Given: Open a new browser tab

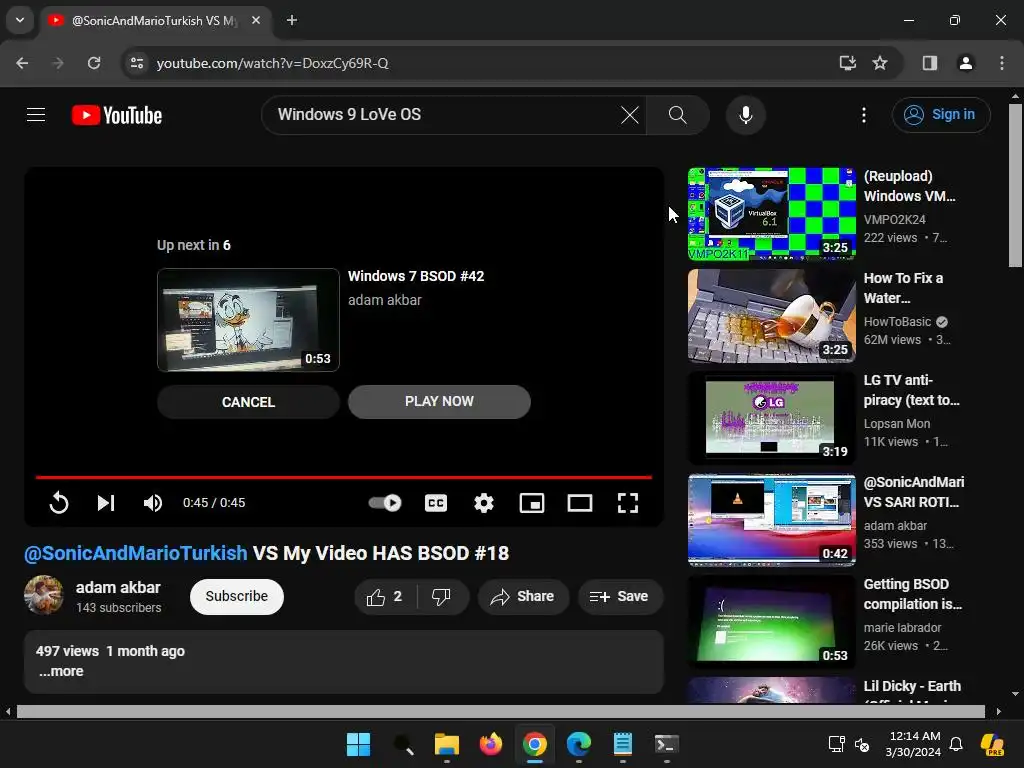Looking at the screenshot, I should [292, 20].
